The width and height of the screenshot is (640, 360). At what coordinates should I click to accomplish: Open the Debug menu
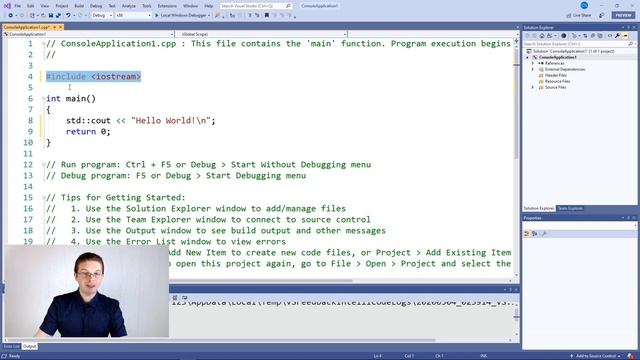click(96, 6)
